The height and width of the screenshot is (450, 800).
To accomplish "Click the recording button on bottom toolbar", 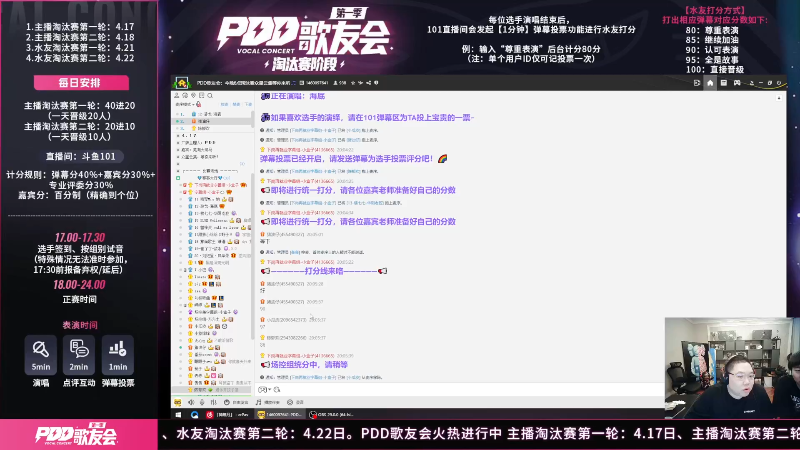I will 295,402.
